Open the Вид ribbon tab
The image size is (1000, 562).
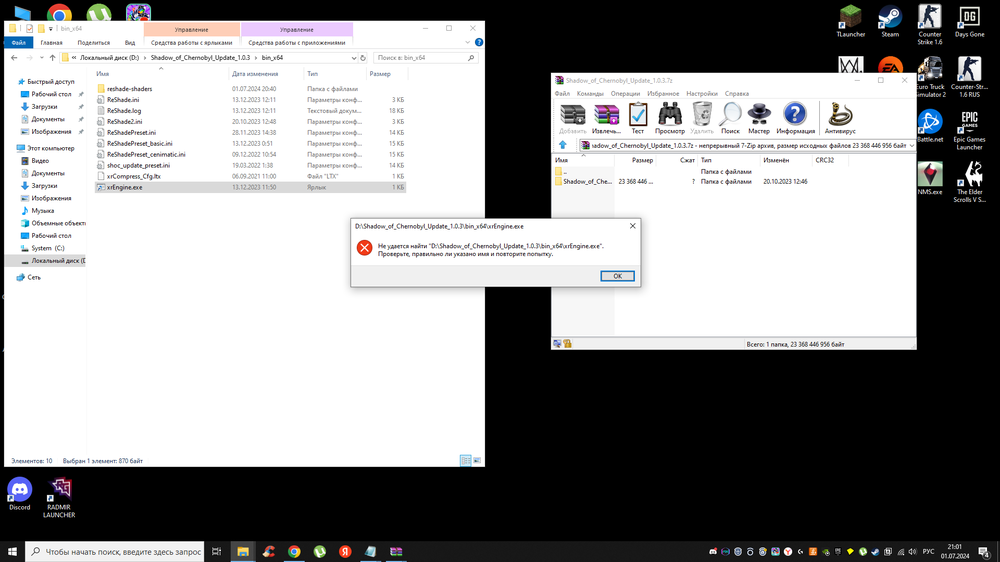(130, 43)
